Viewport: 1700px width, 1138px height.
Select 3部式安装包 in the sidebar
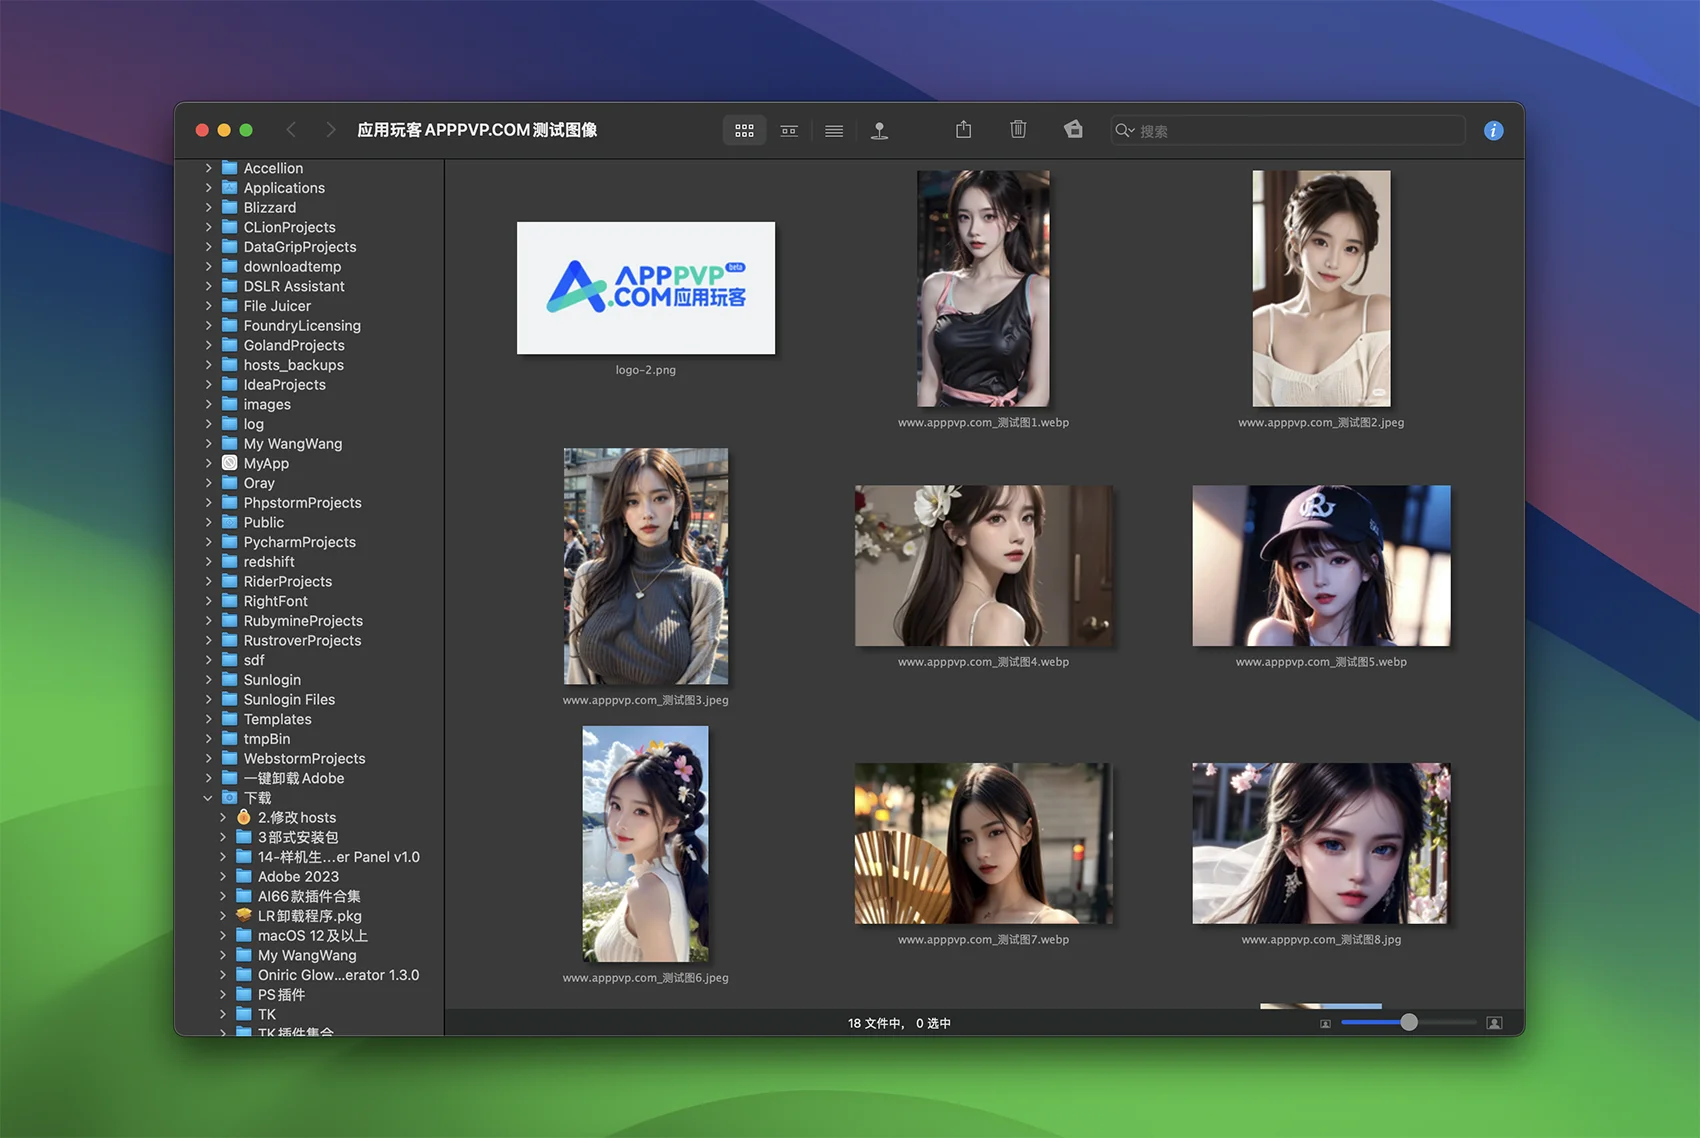tap(298, 837)
